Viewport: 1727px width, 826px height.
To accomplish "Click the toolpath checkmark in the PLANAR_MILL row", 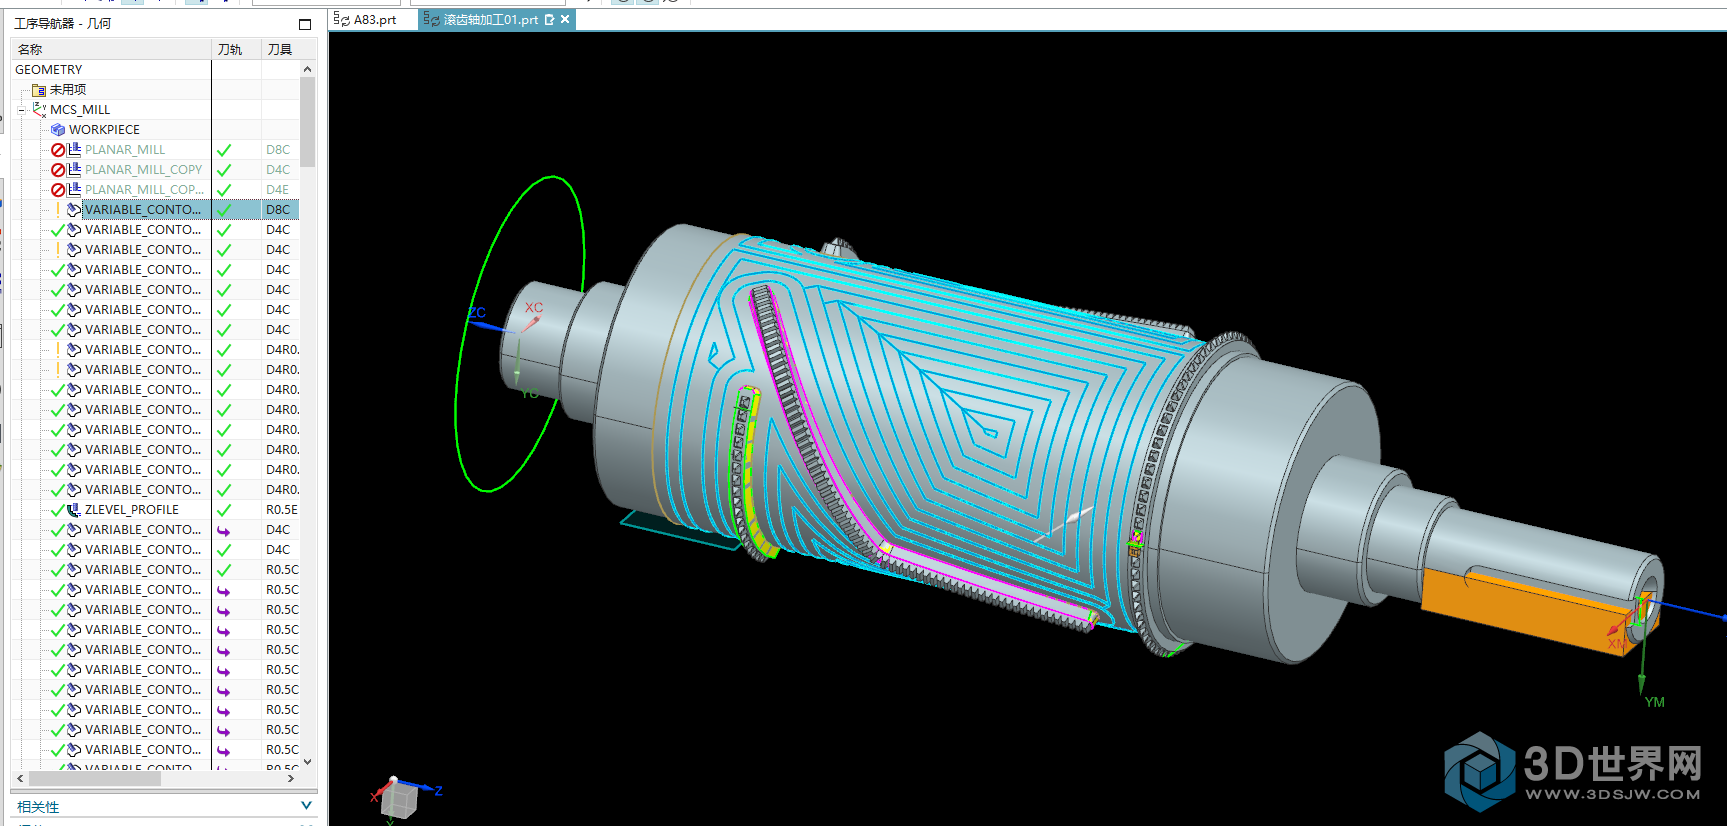I will point(224,150).
